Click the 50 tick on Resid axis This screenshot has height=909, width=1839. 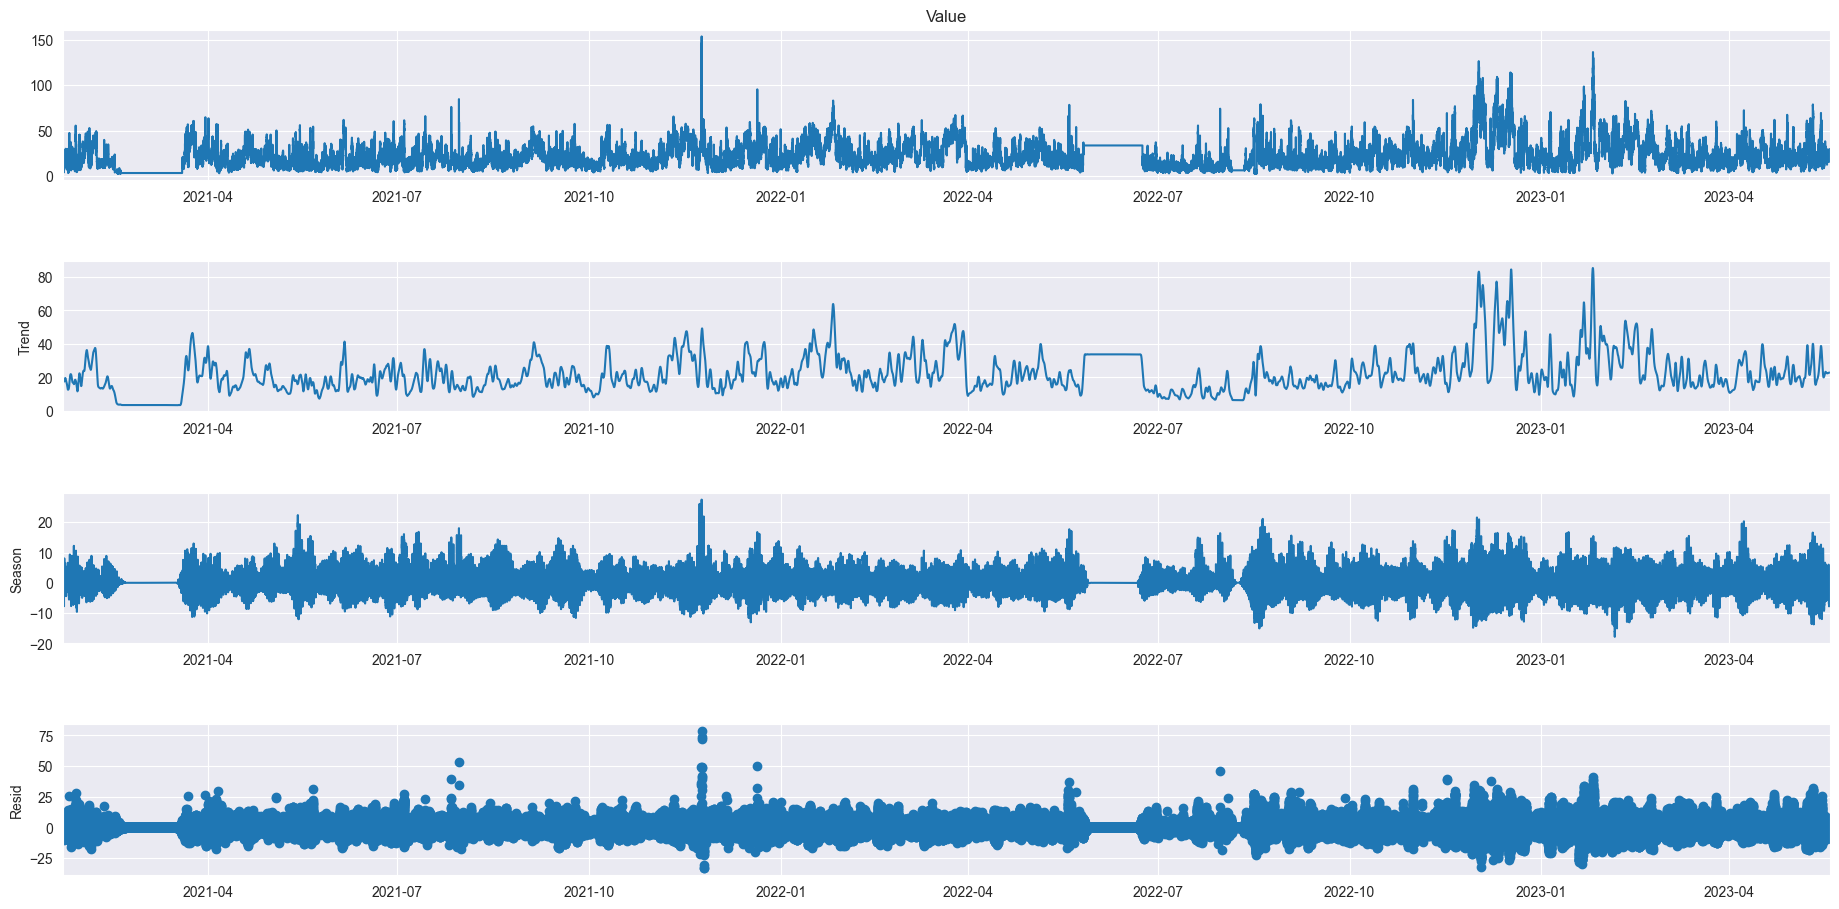[x=46, y=767]
